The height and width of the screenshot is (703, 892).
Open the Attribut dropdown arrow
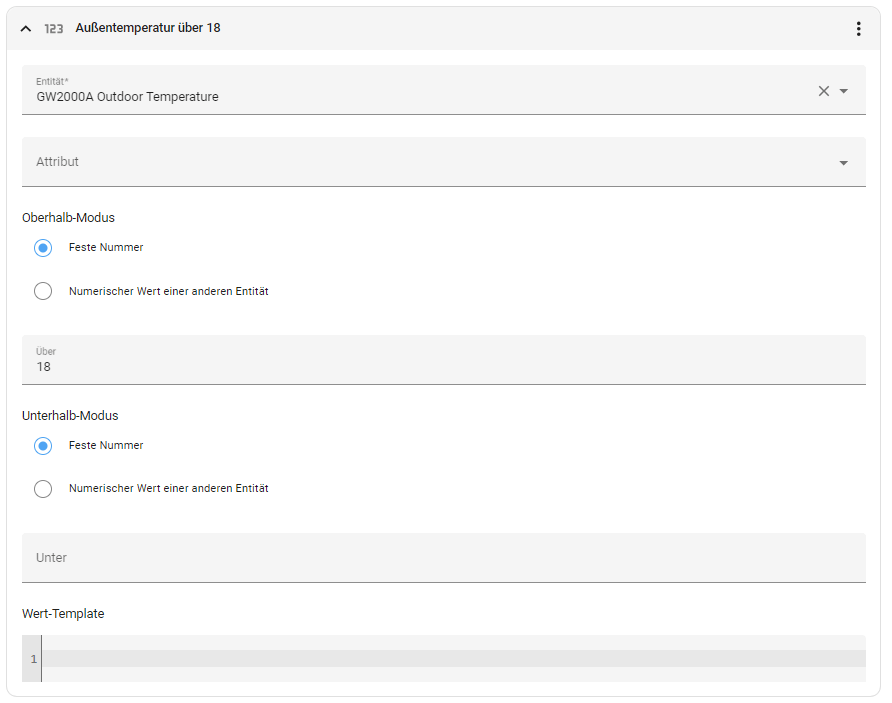(x=844, y=163)
